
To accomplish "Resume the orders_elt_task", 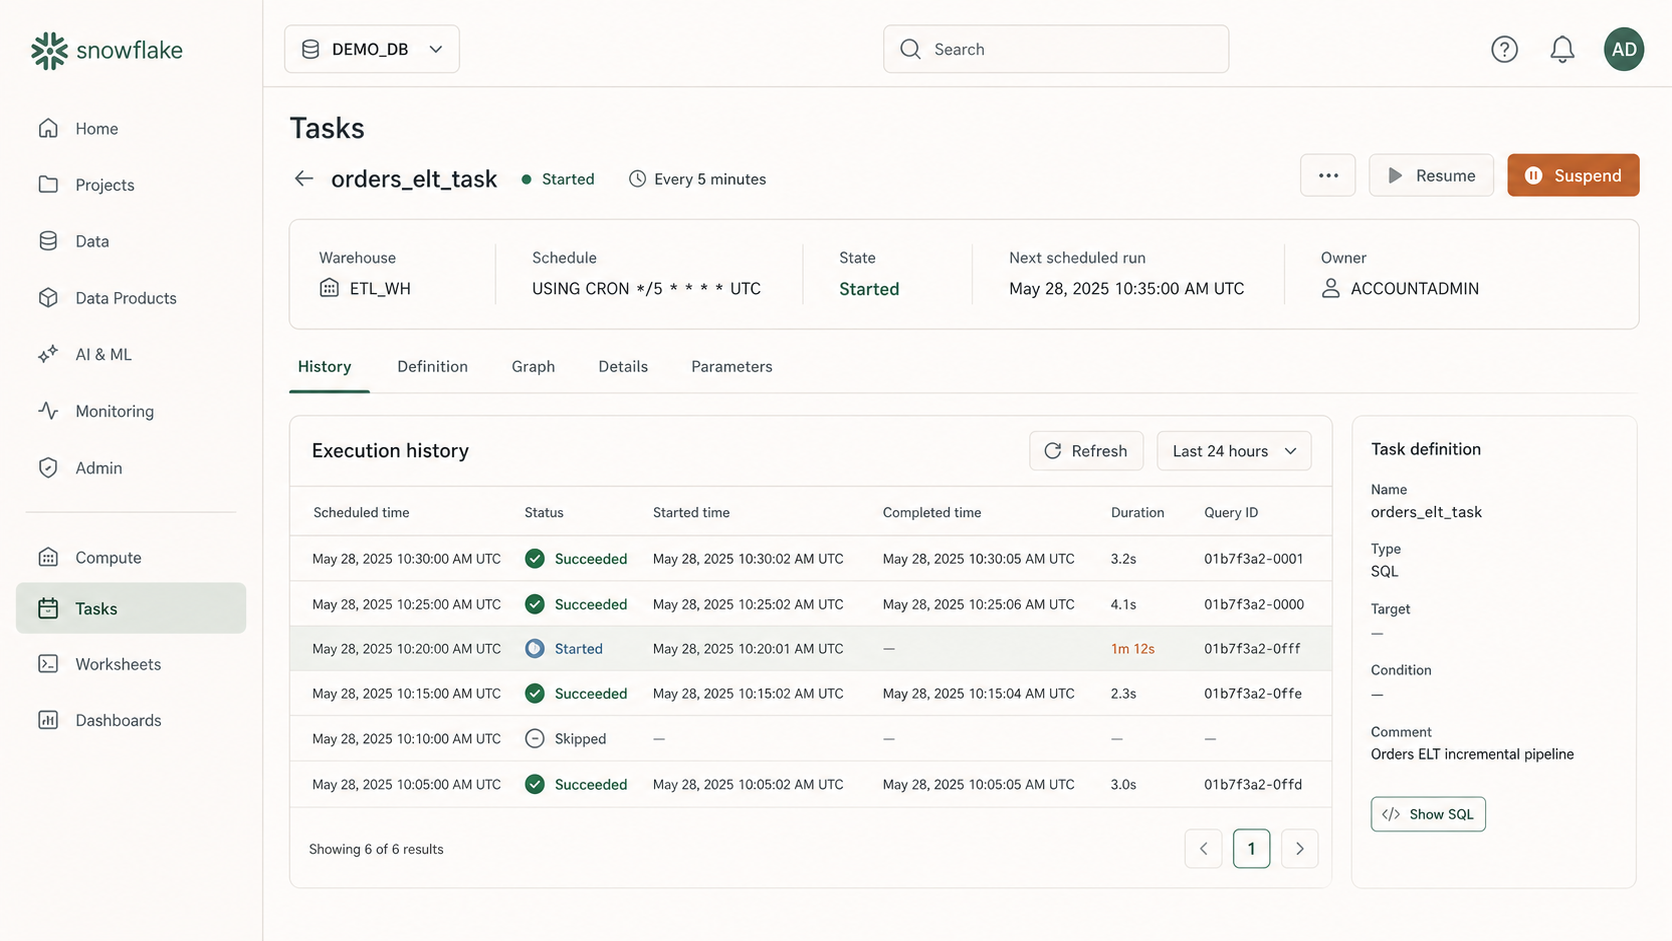I will tap(1431, 175).
